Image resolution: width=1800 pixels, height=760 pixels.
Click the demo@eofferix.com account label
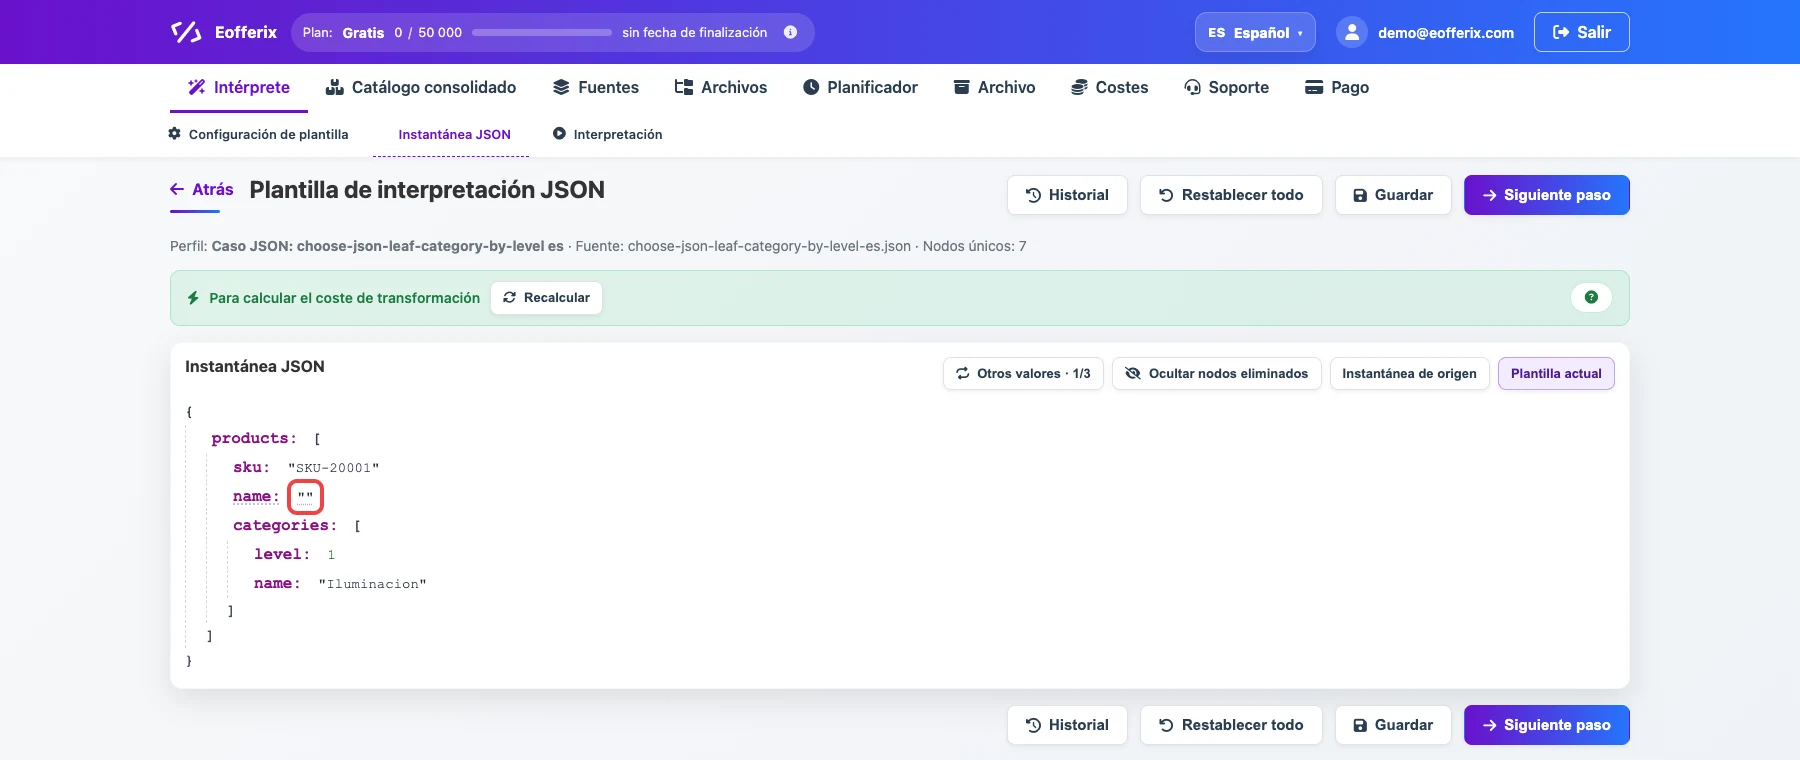[1446, 33]
